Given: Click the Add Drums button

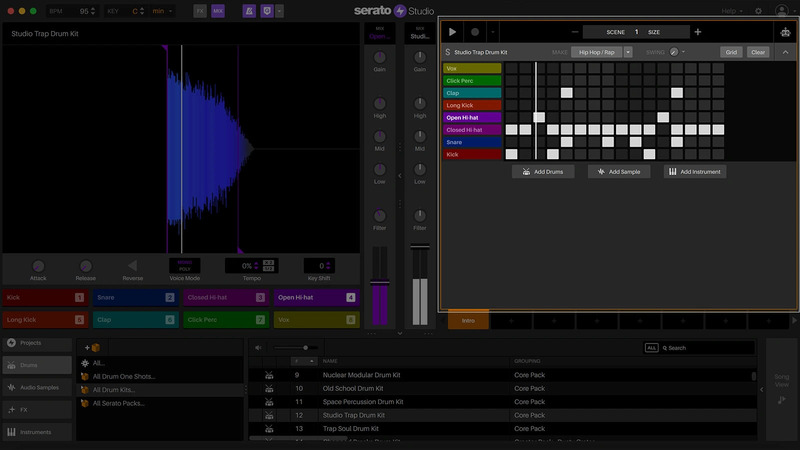Looking at the screenshot, I should tap(543, 172).
